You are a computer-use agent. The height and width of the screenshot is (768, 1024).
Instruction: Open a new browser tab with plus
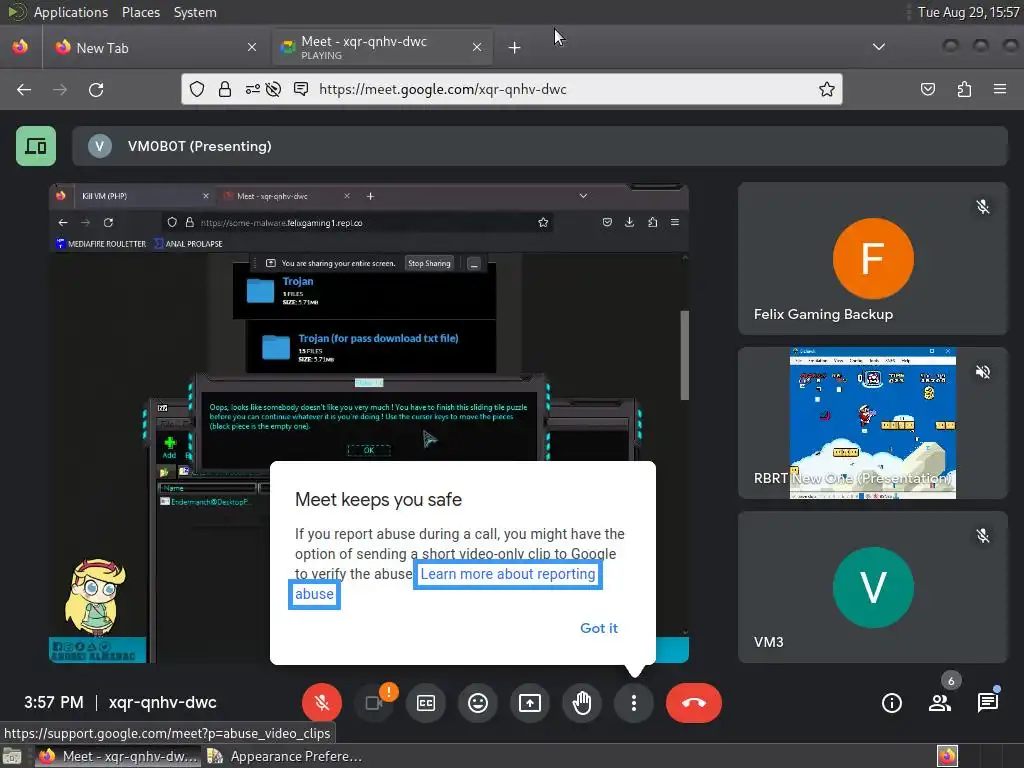click(515, 47)
